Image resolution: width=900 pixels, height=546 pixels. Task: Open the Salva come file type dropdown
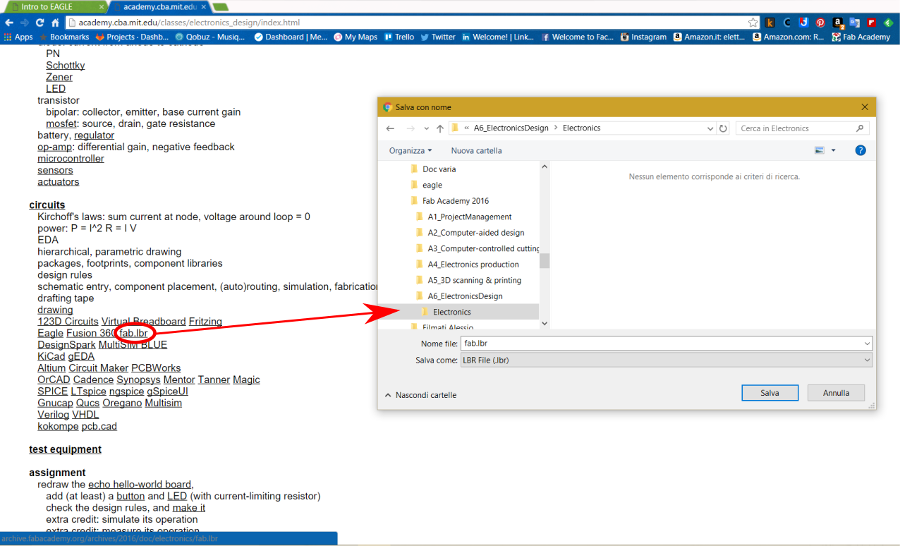coord(867,360)
